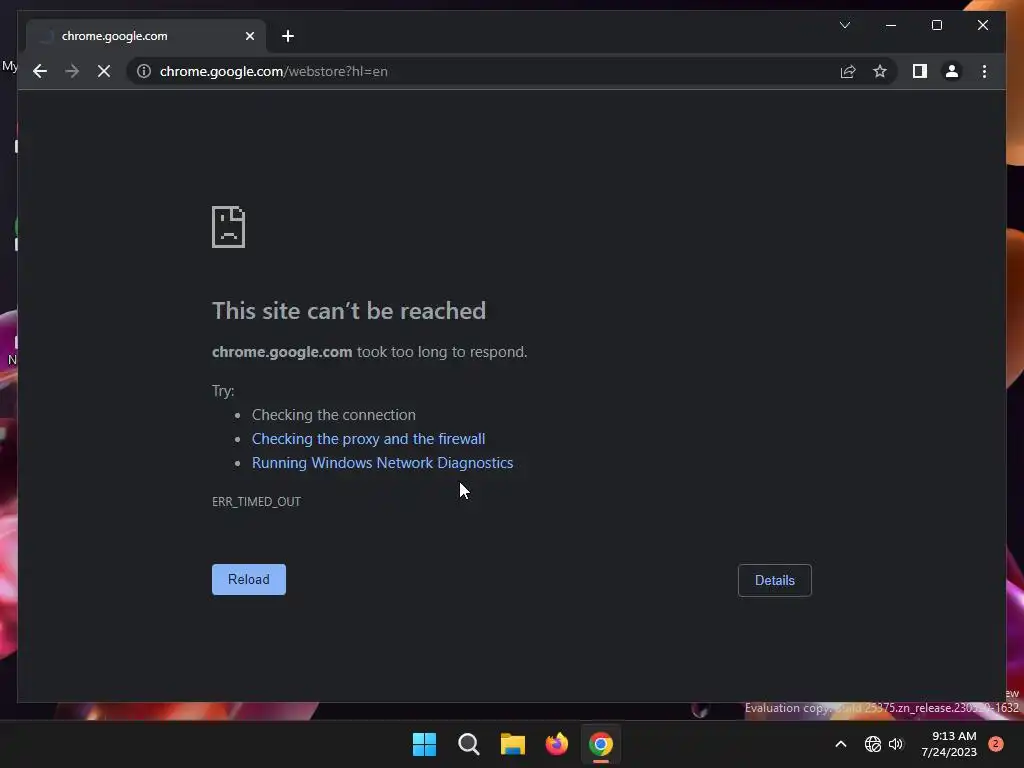This screenshot has width=1024, height=768.
Task: Open the Chrome profile menu
Action: (x=952, y=71)
